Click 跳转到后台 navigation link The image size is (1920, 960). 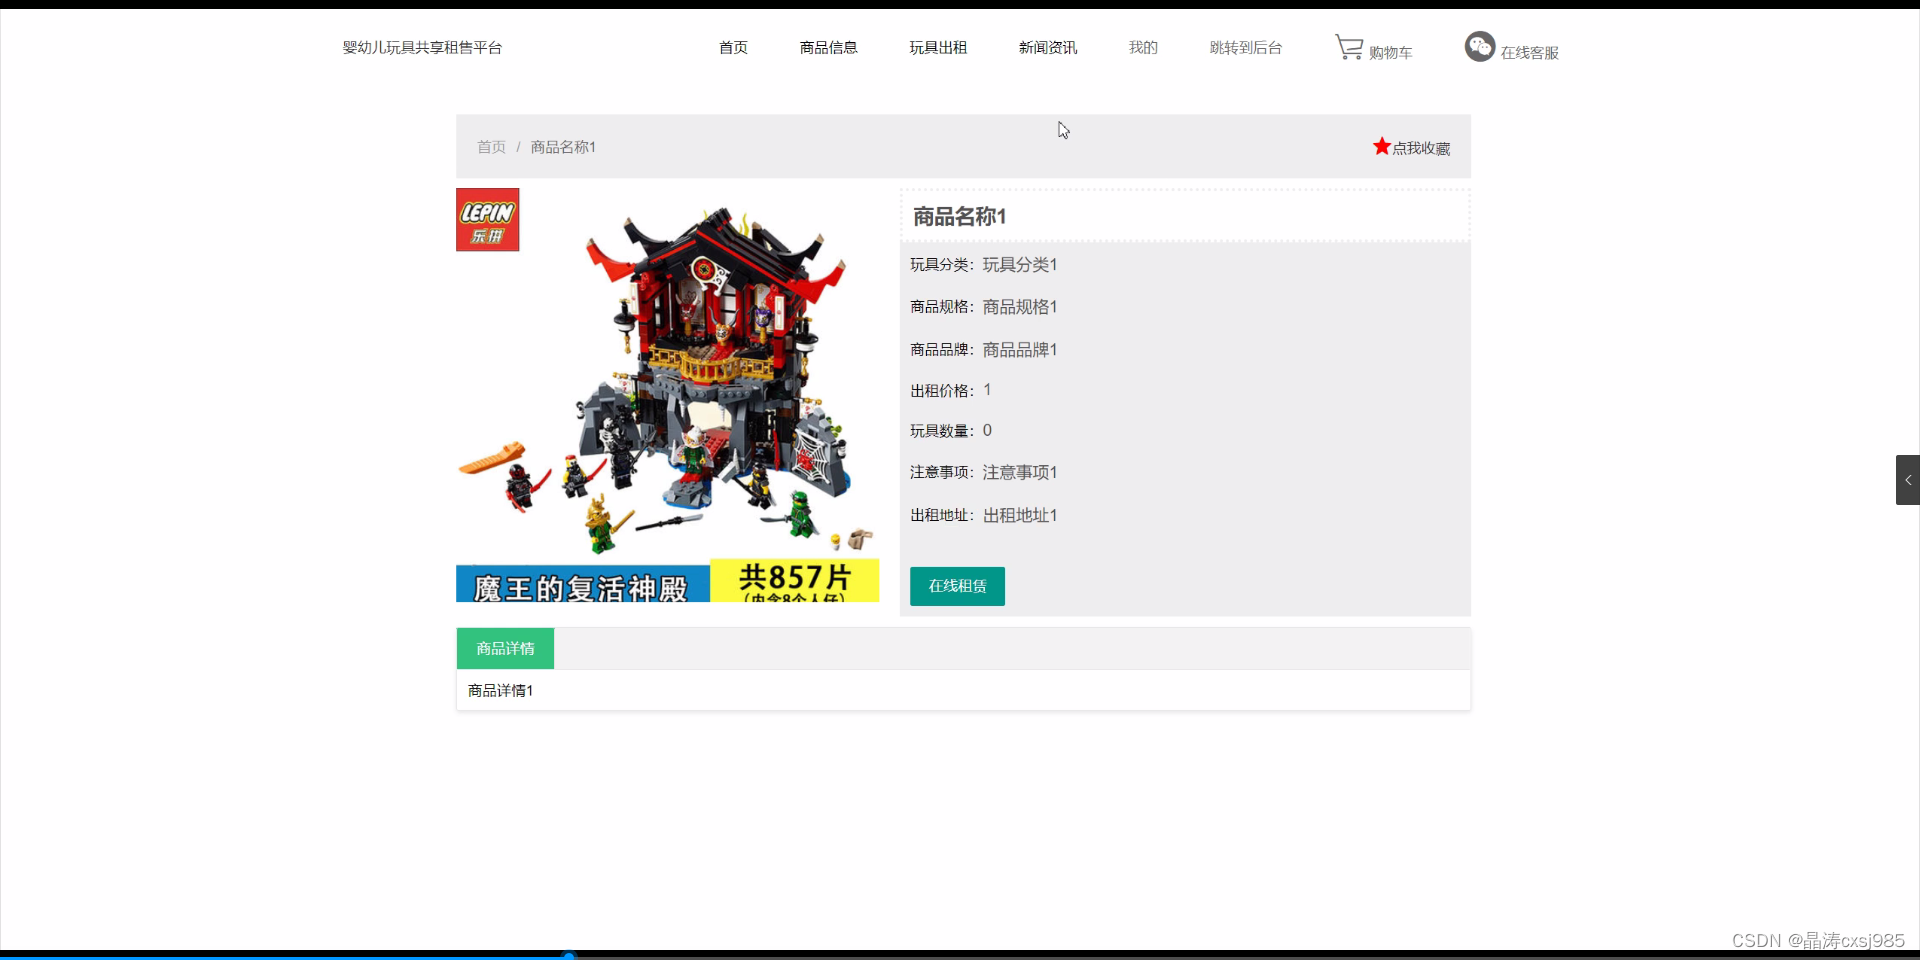[1245, 47]
